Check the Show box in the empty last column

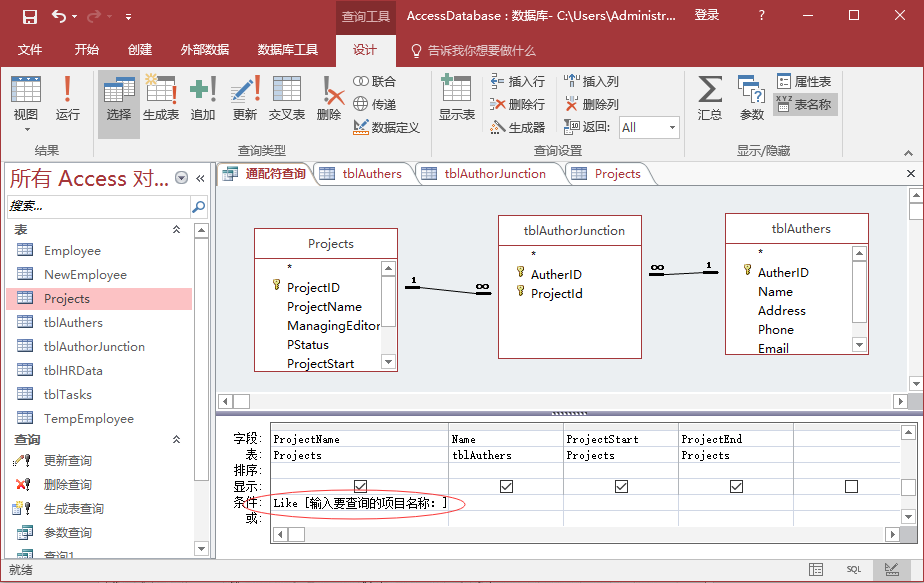click(x=851, y=485)
